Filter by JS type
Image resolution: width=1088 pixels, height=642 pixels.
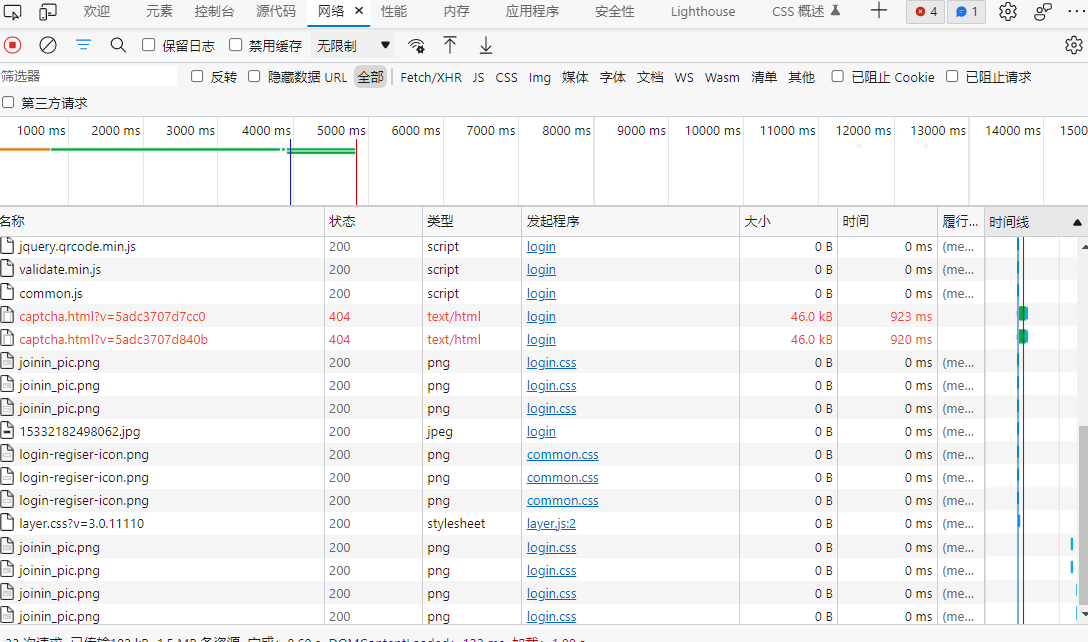[478, 77]
